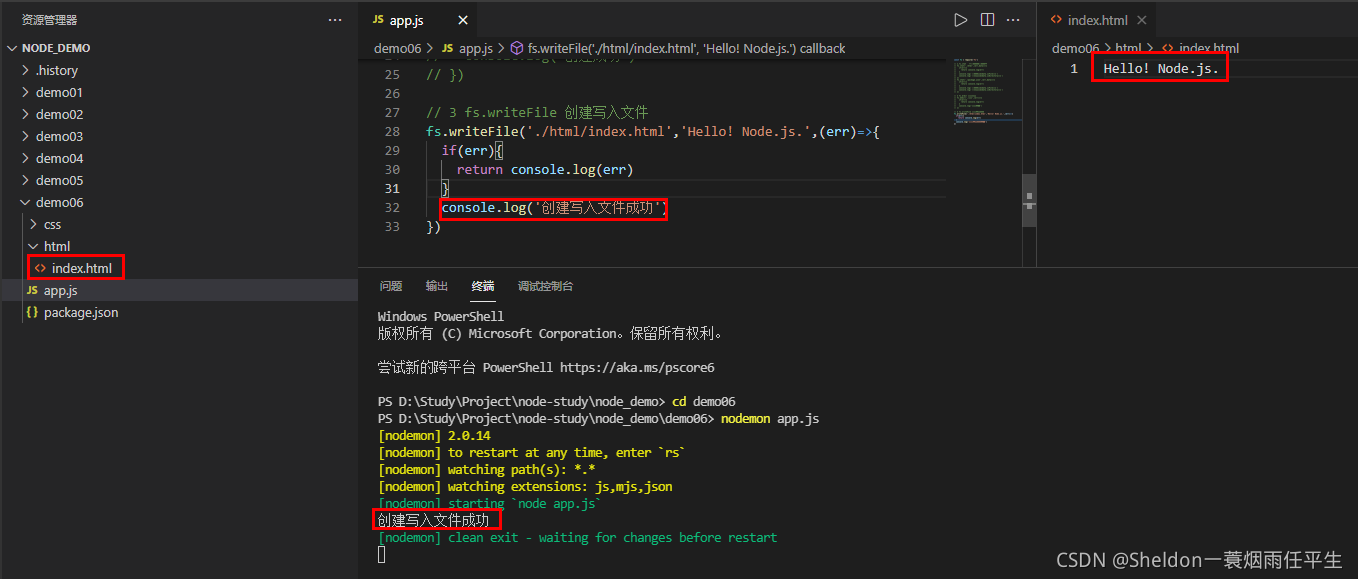1358x579 pixels.
Task: Close the index.html editor tab
Action: [x=1142, y=20]
